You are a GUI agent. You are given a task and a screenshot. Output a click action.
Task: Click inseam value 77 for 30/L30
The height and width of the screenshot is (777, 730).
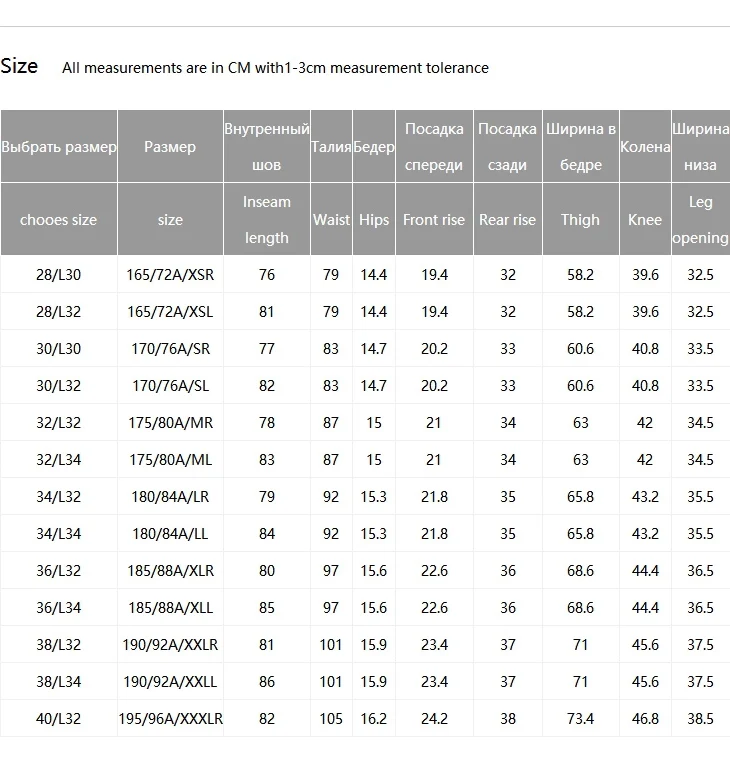point(267,349)
